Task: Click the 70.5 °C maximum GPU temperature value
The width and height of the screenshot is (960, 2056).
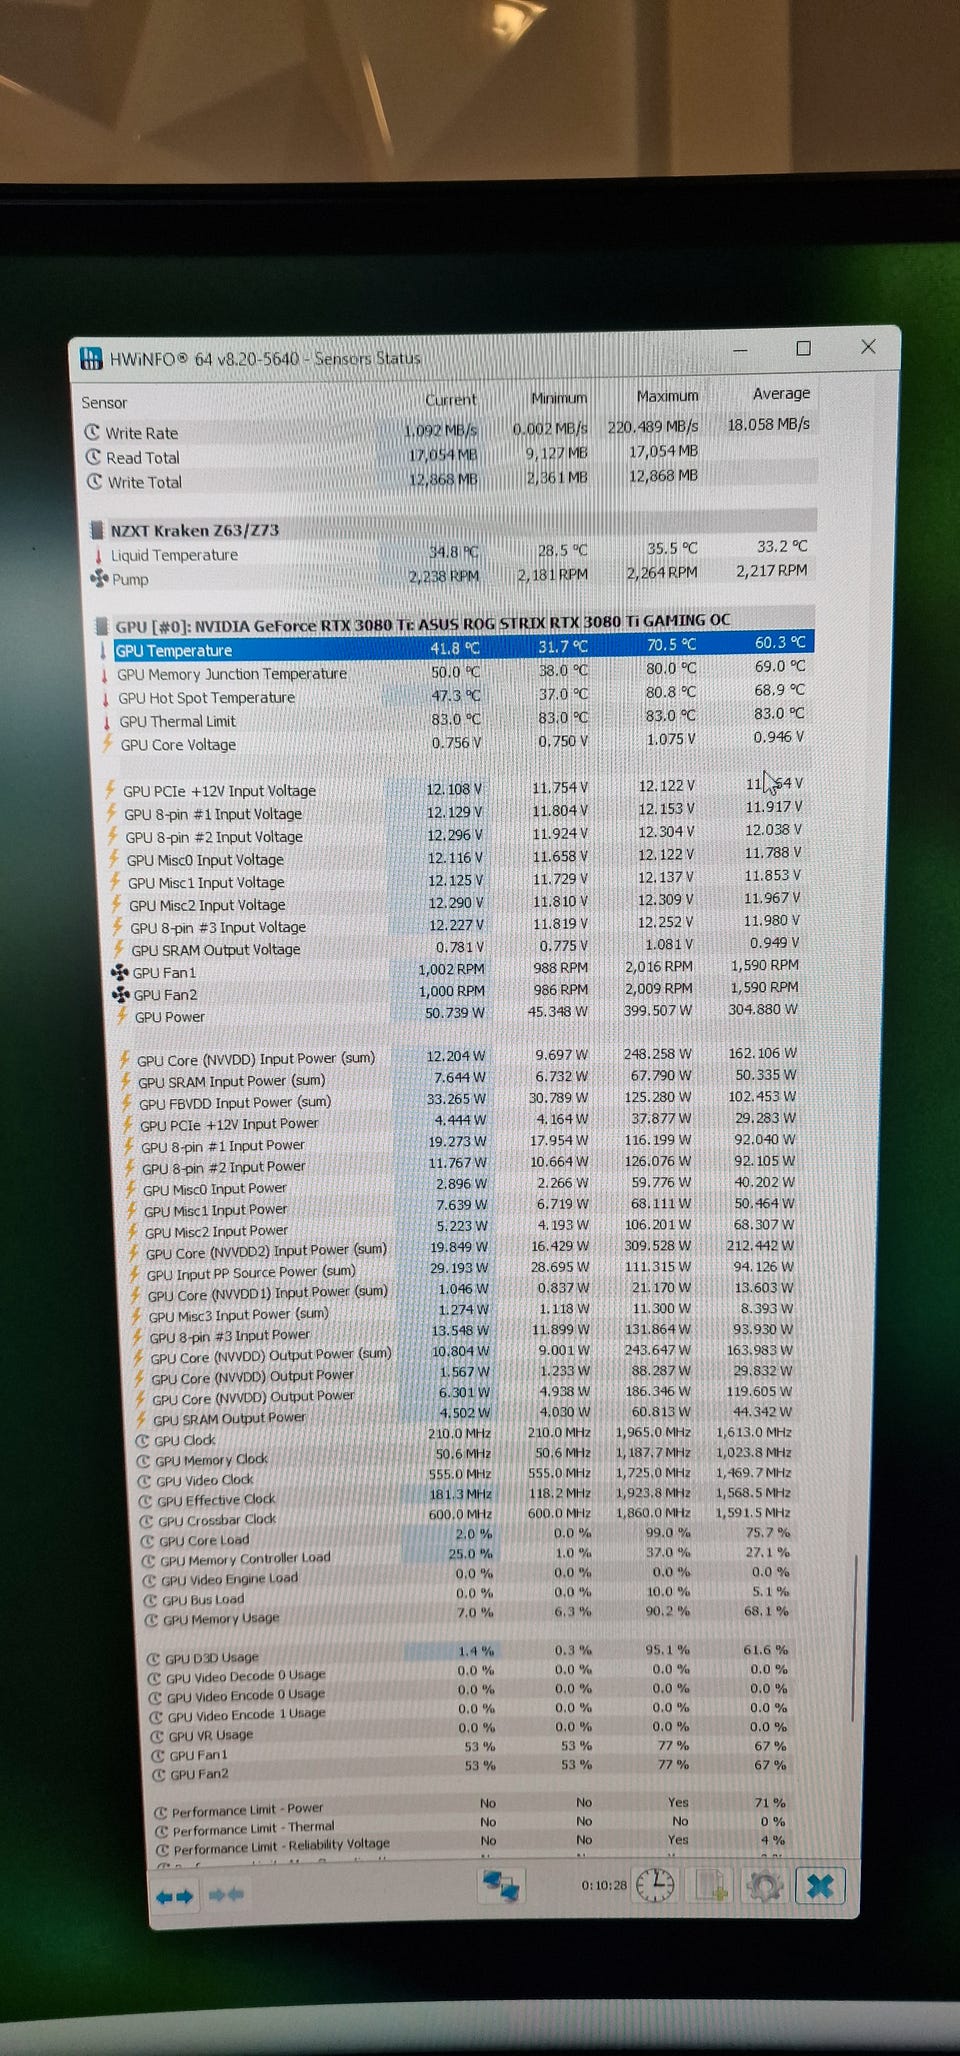Action: [671, 644]
